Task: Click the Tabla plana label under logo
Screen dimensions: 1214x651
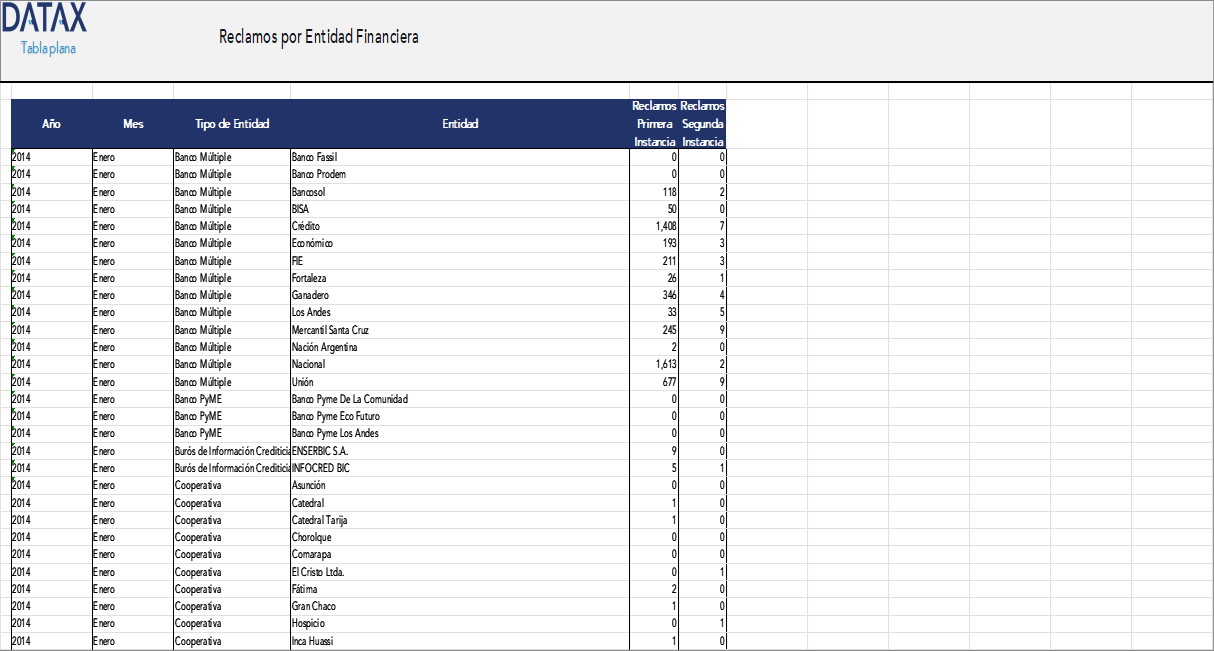Action: pos(48,48)
